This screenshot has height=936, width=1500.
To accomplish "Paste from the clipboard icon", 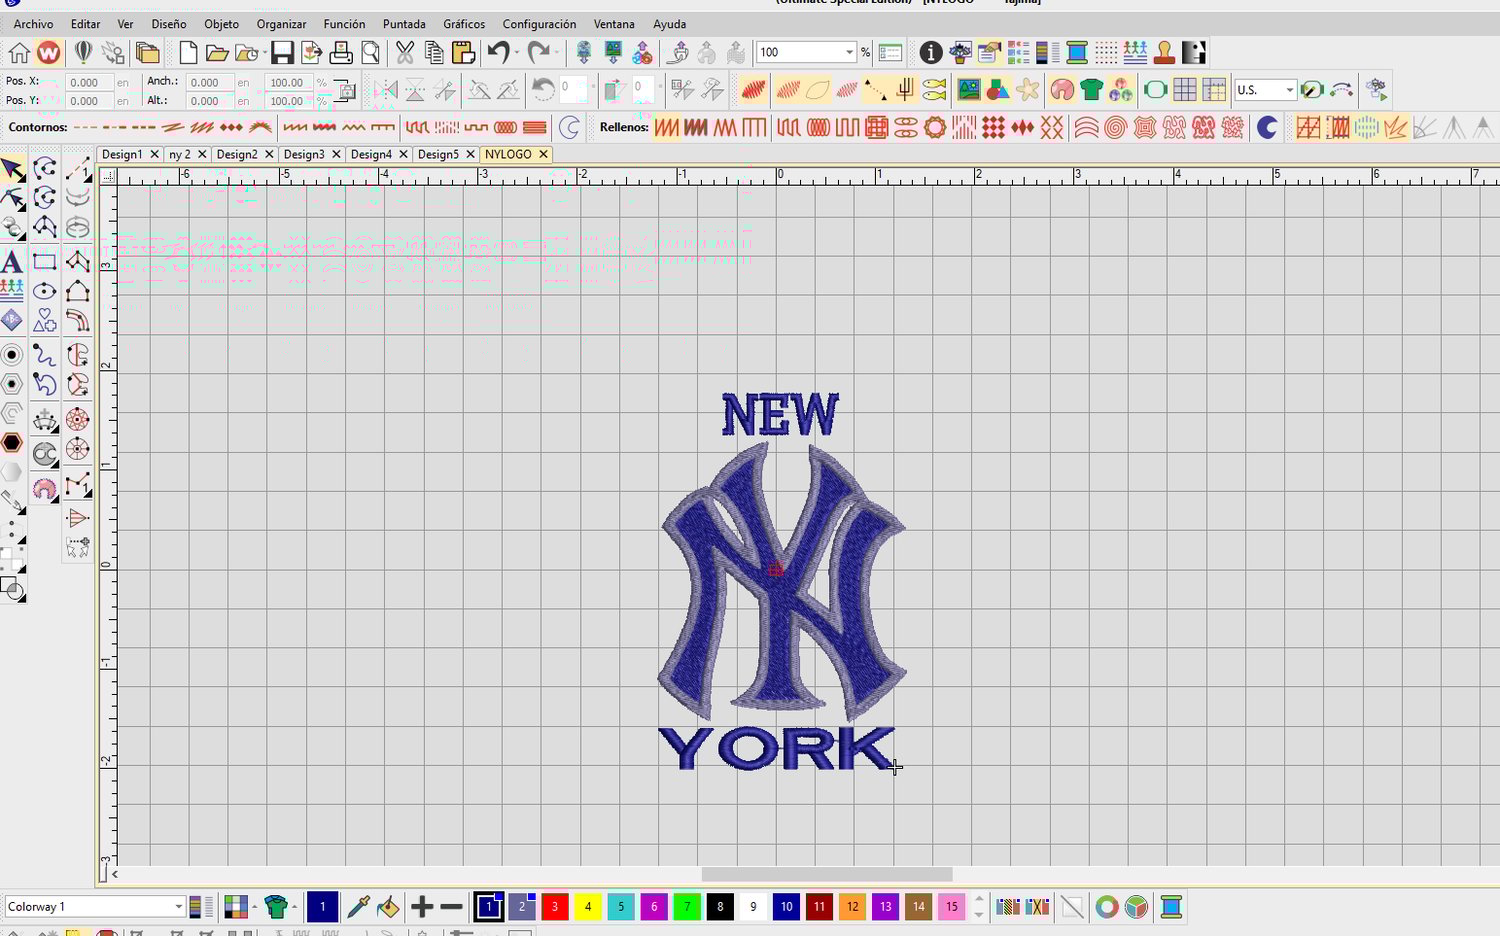I will (463, 53).
